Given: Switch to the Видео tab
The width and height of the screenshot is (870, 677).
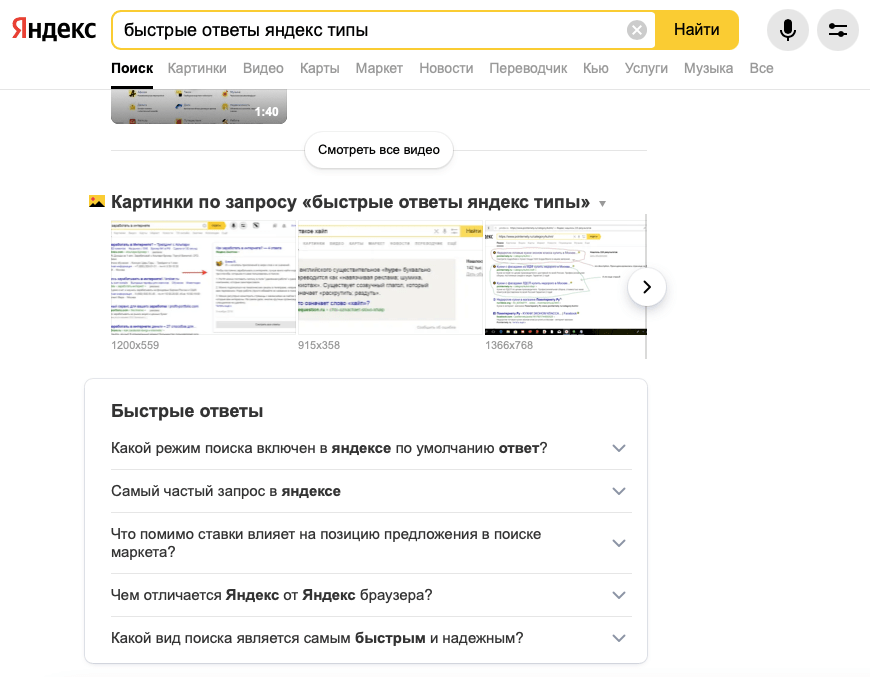Looking at the screenshot, I should [263, 68].
